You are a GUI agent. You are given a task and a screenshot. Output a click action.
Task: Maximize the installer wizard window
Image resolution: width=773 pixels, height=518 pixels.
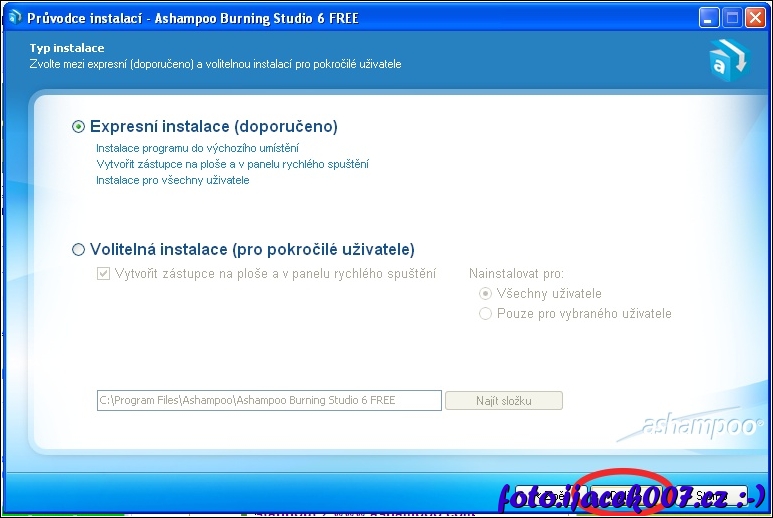tap(732, 18)
